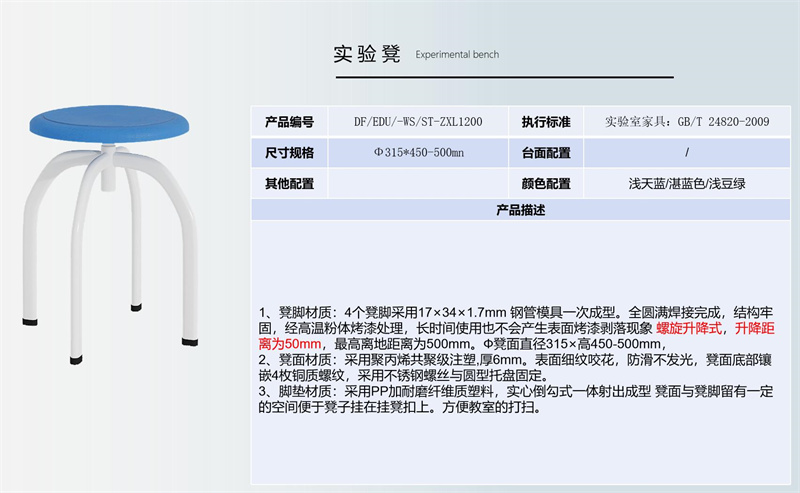Click the 尺寸规格 label cell
800x493 pixels.
[289, 153]
